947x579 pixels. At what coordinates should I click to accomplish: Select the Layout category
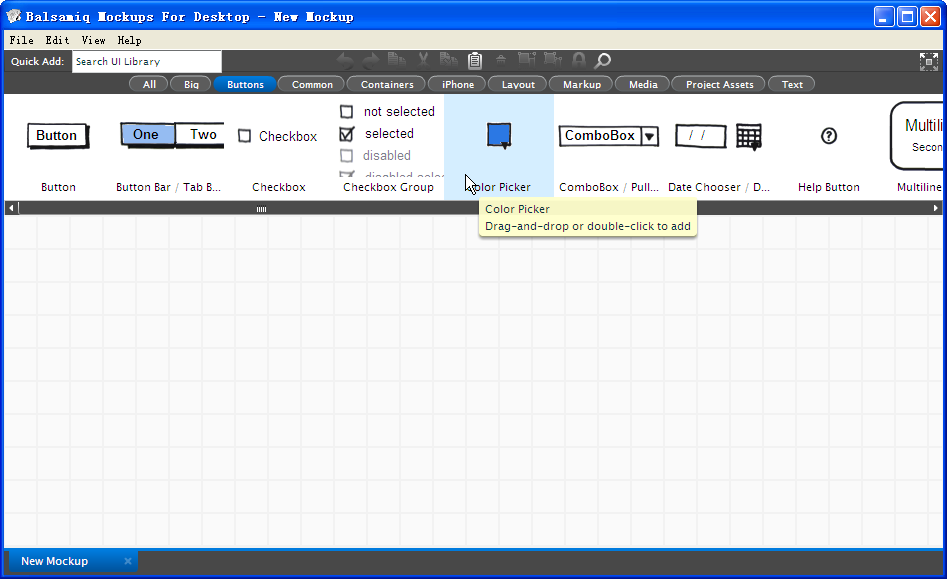point(518,84)
